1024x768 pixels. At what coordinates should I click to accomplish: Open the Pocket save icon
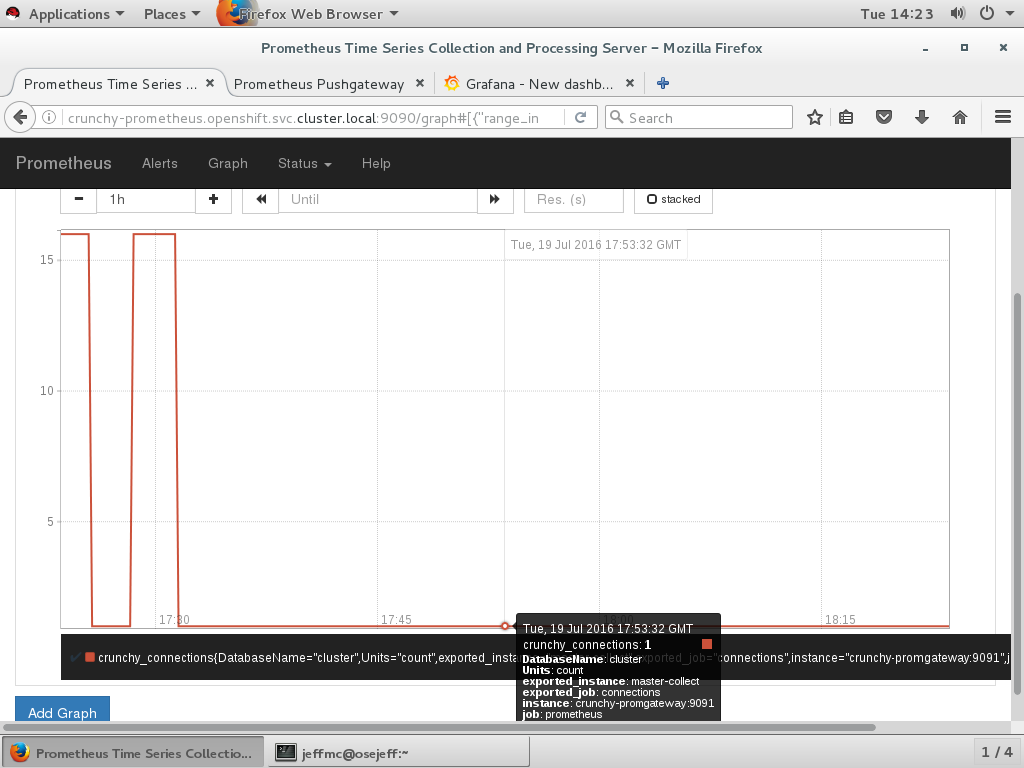[x=884, y=118]
